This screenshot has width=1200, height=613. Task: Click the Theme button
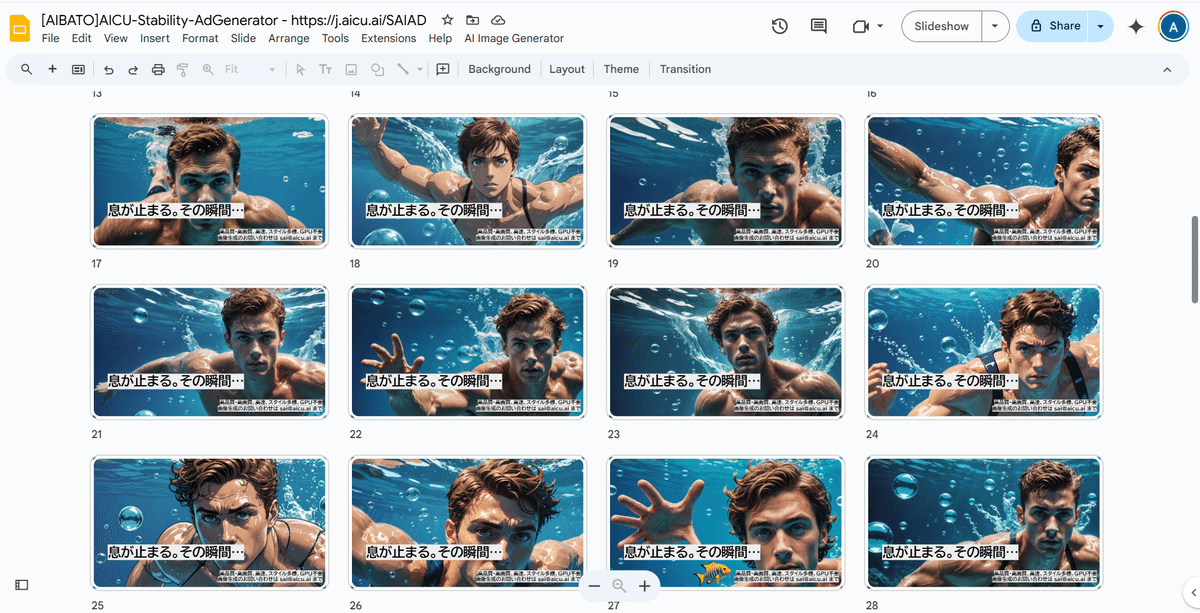click(621, 69)
